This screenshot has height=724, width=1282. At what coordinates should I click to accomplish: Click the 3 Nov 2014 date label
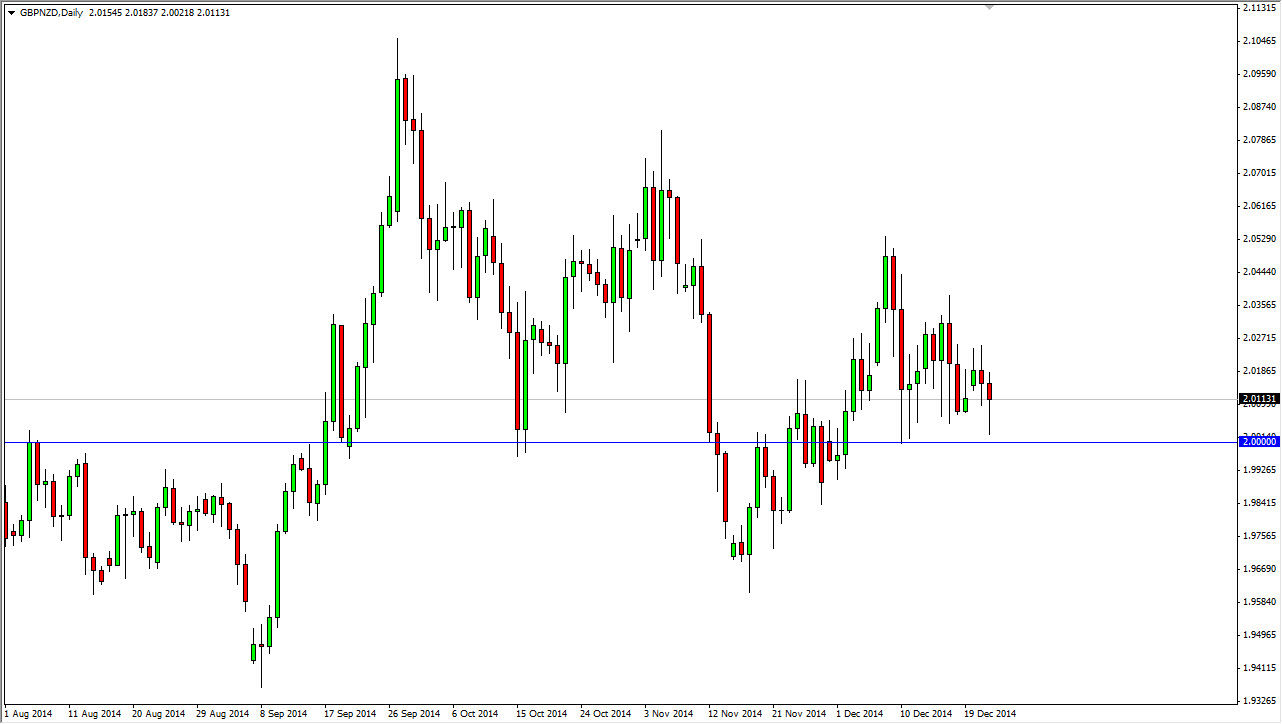click(667, 714)
